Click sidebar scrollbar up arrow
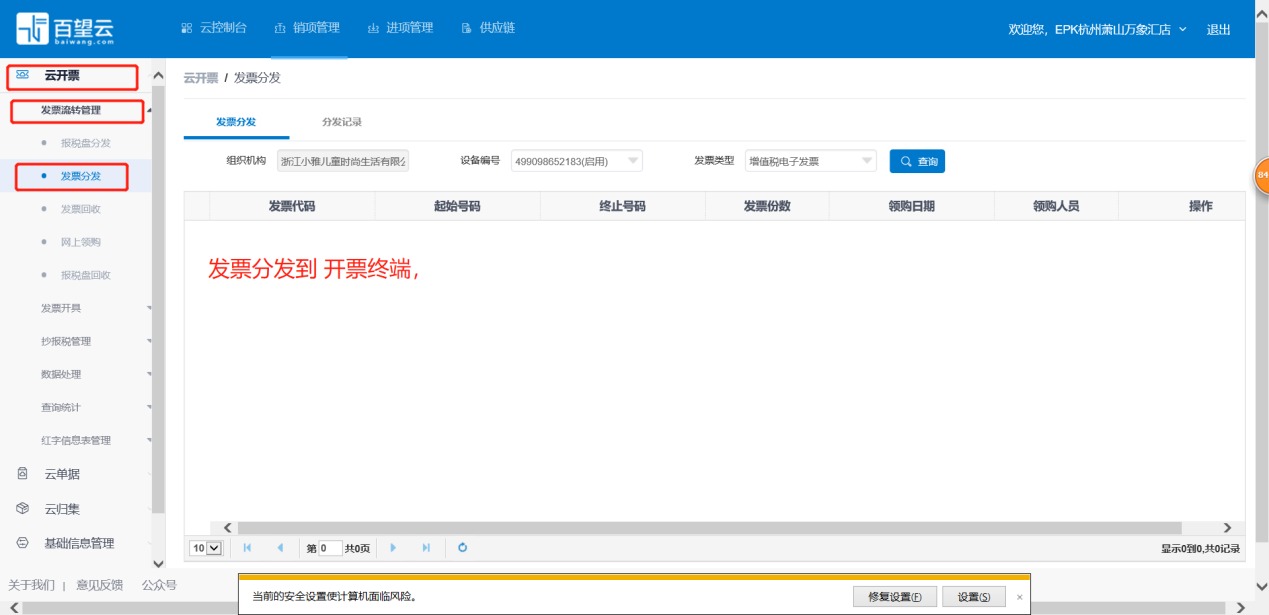1269x615 pixels. click(158, 75)
